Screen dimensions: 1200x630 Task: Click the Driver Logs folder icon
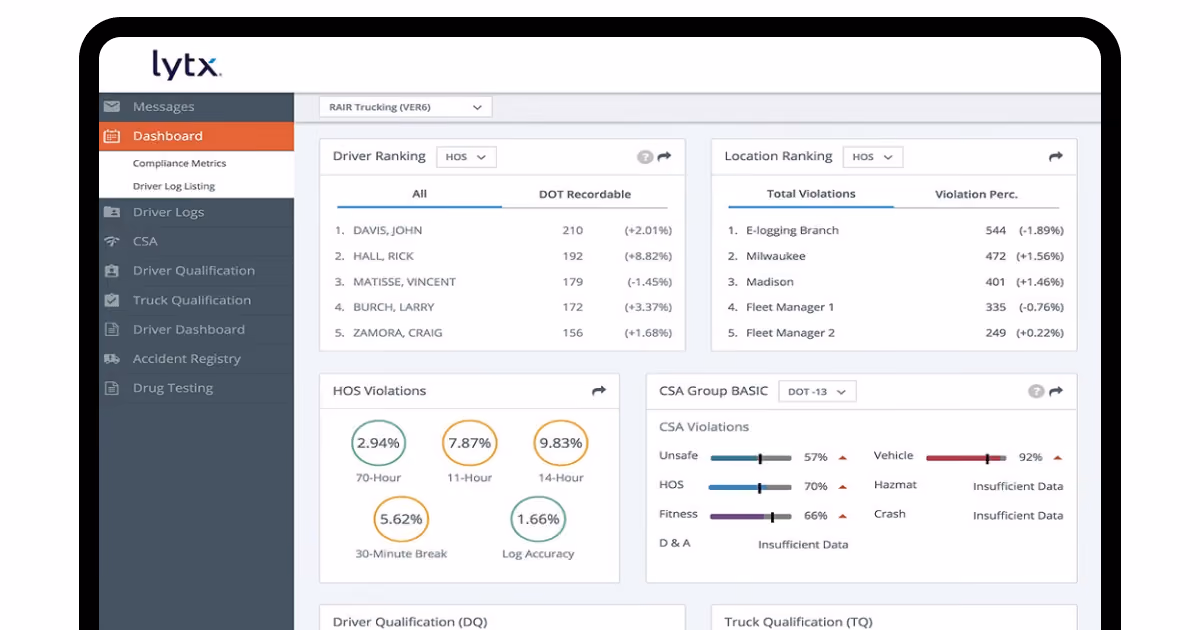click(x=112, y=212)
